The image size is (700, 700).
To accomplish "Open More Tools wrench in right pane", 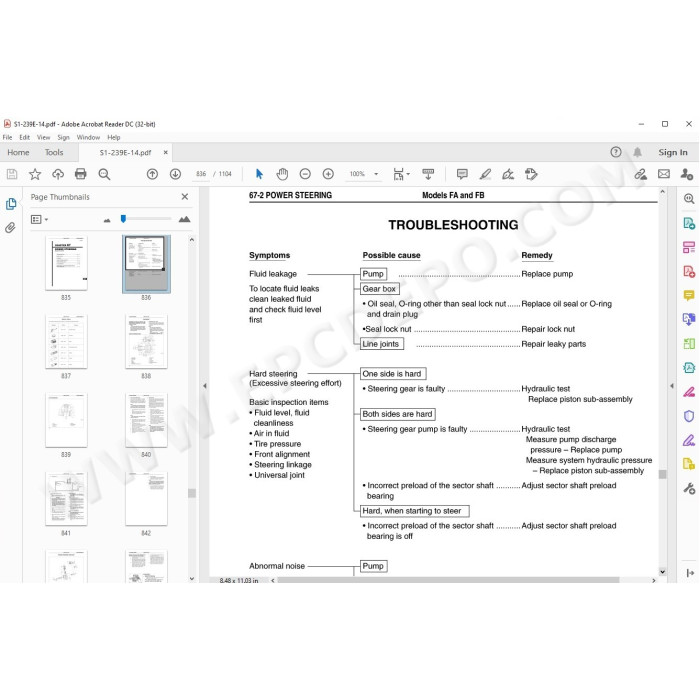I will tap(689, 488).
